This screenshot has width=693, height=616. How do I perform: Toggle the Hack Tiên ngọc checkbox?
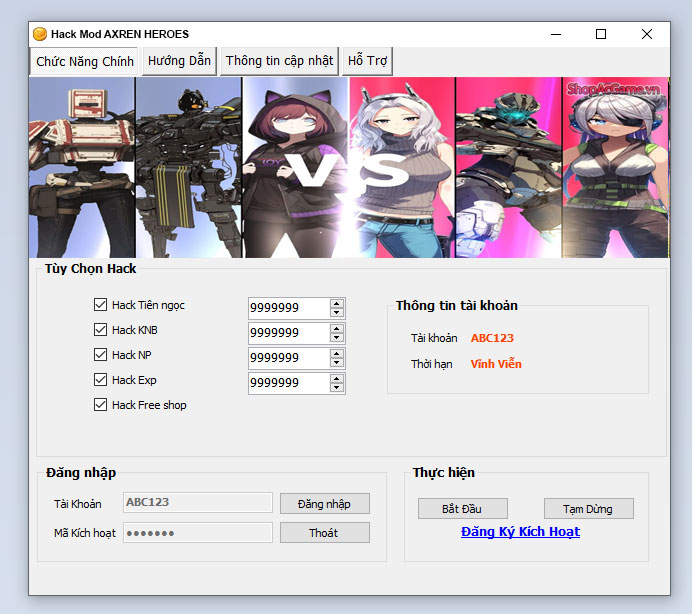pos(100,305)
